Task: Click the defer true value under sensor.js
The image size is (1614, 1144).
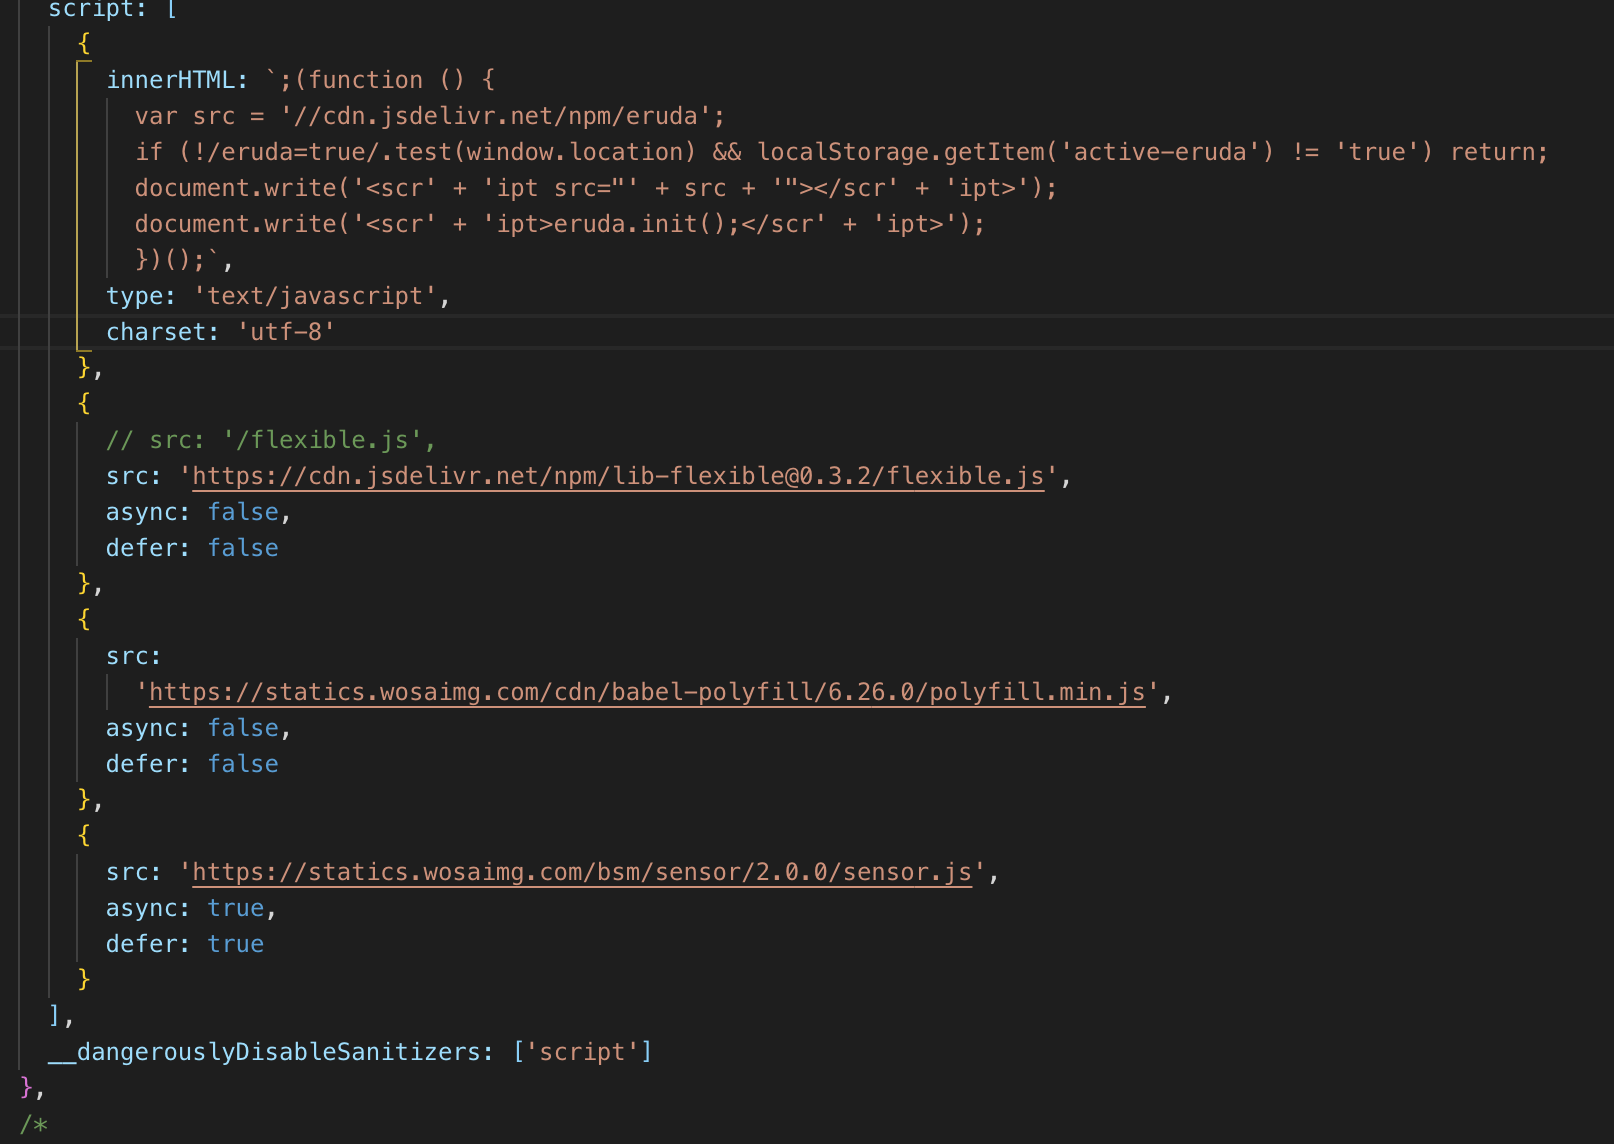Action: [235, 944]
